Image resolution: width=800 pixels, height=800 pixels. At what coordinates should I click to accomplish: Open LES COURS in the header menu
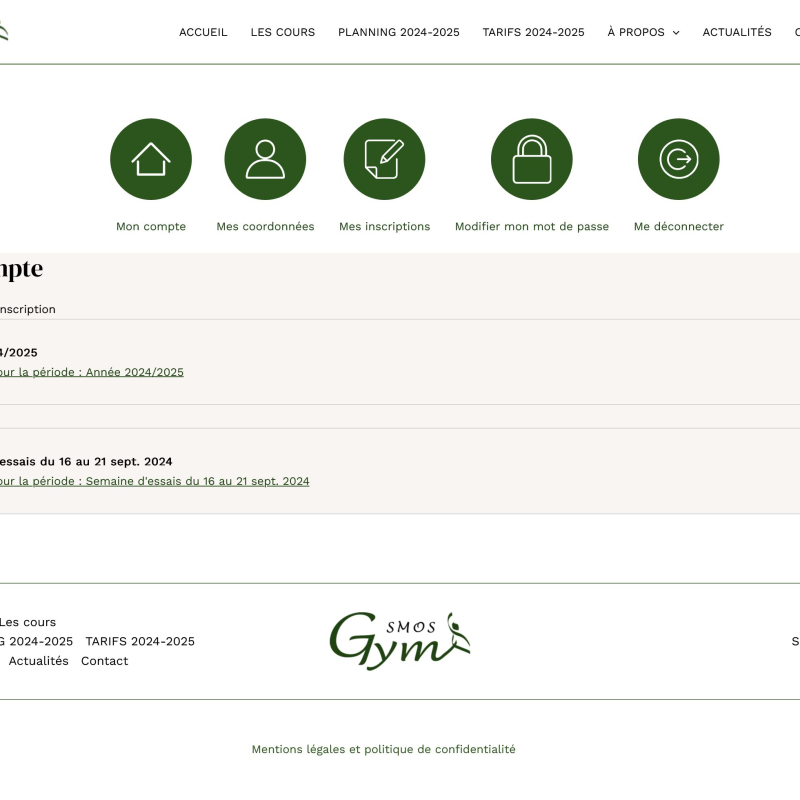282,32
